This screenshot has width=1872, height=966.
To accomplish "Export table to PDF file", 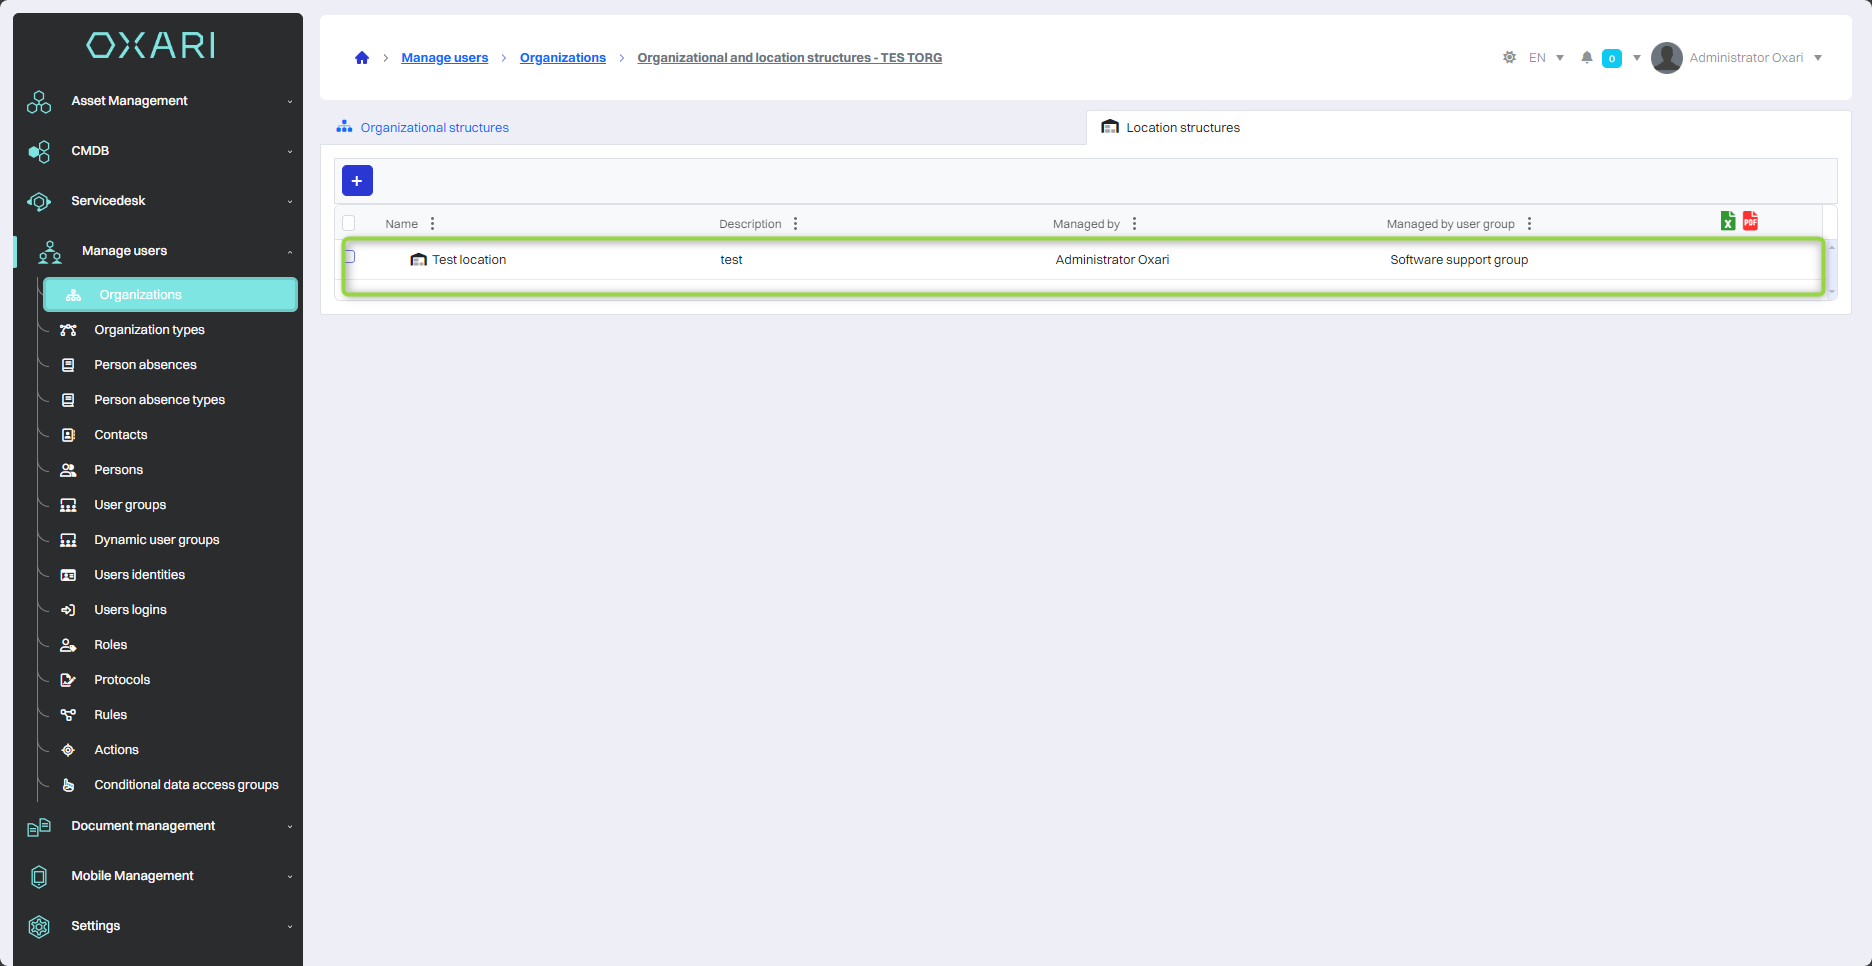I will pos(1750,221).
